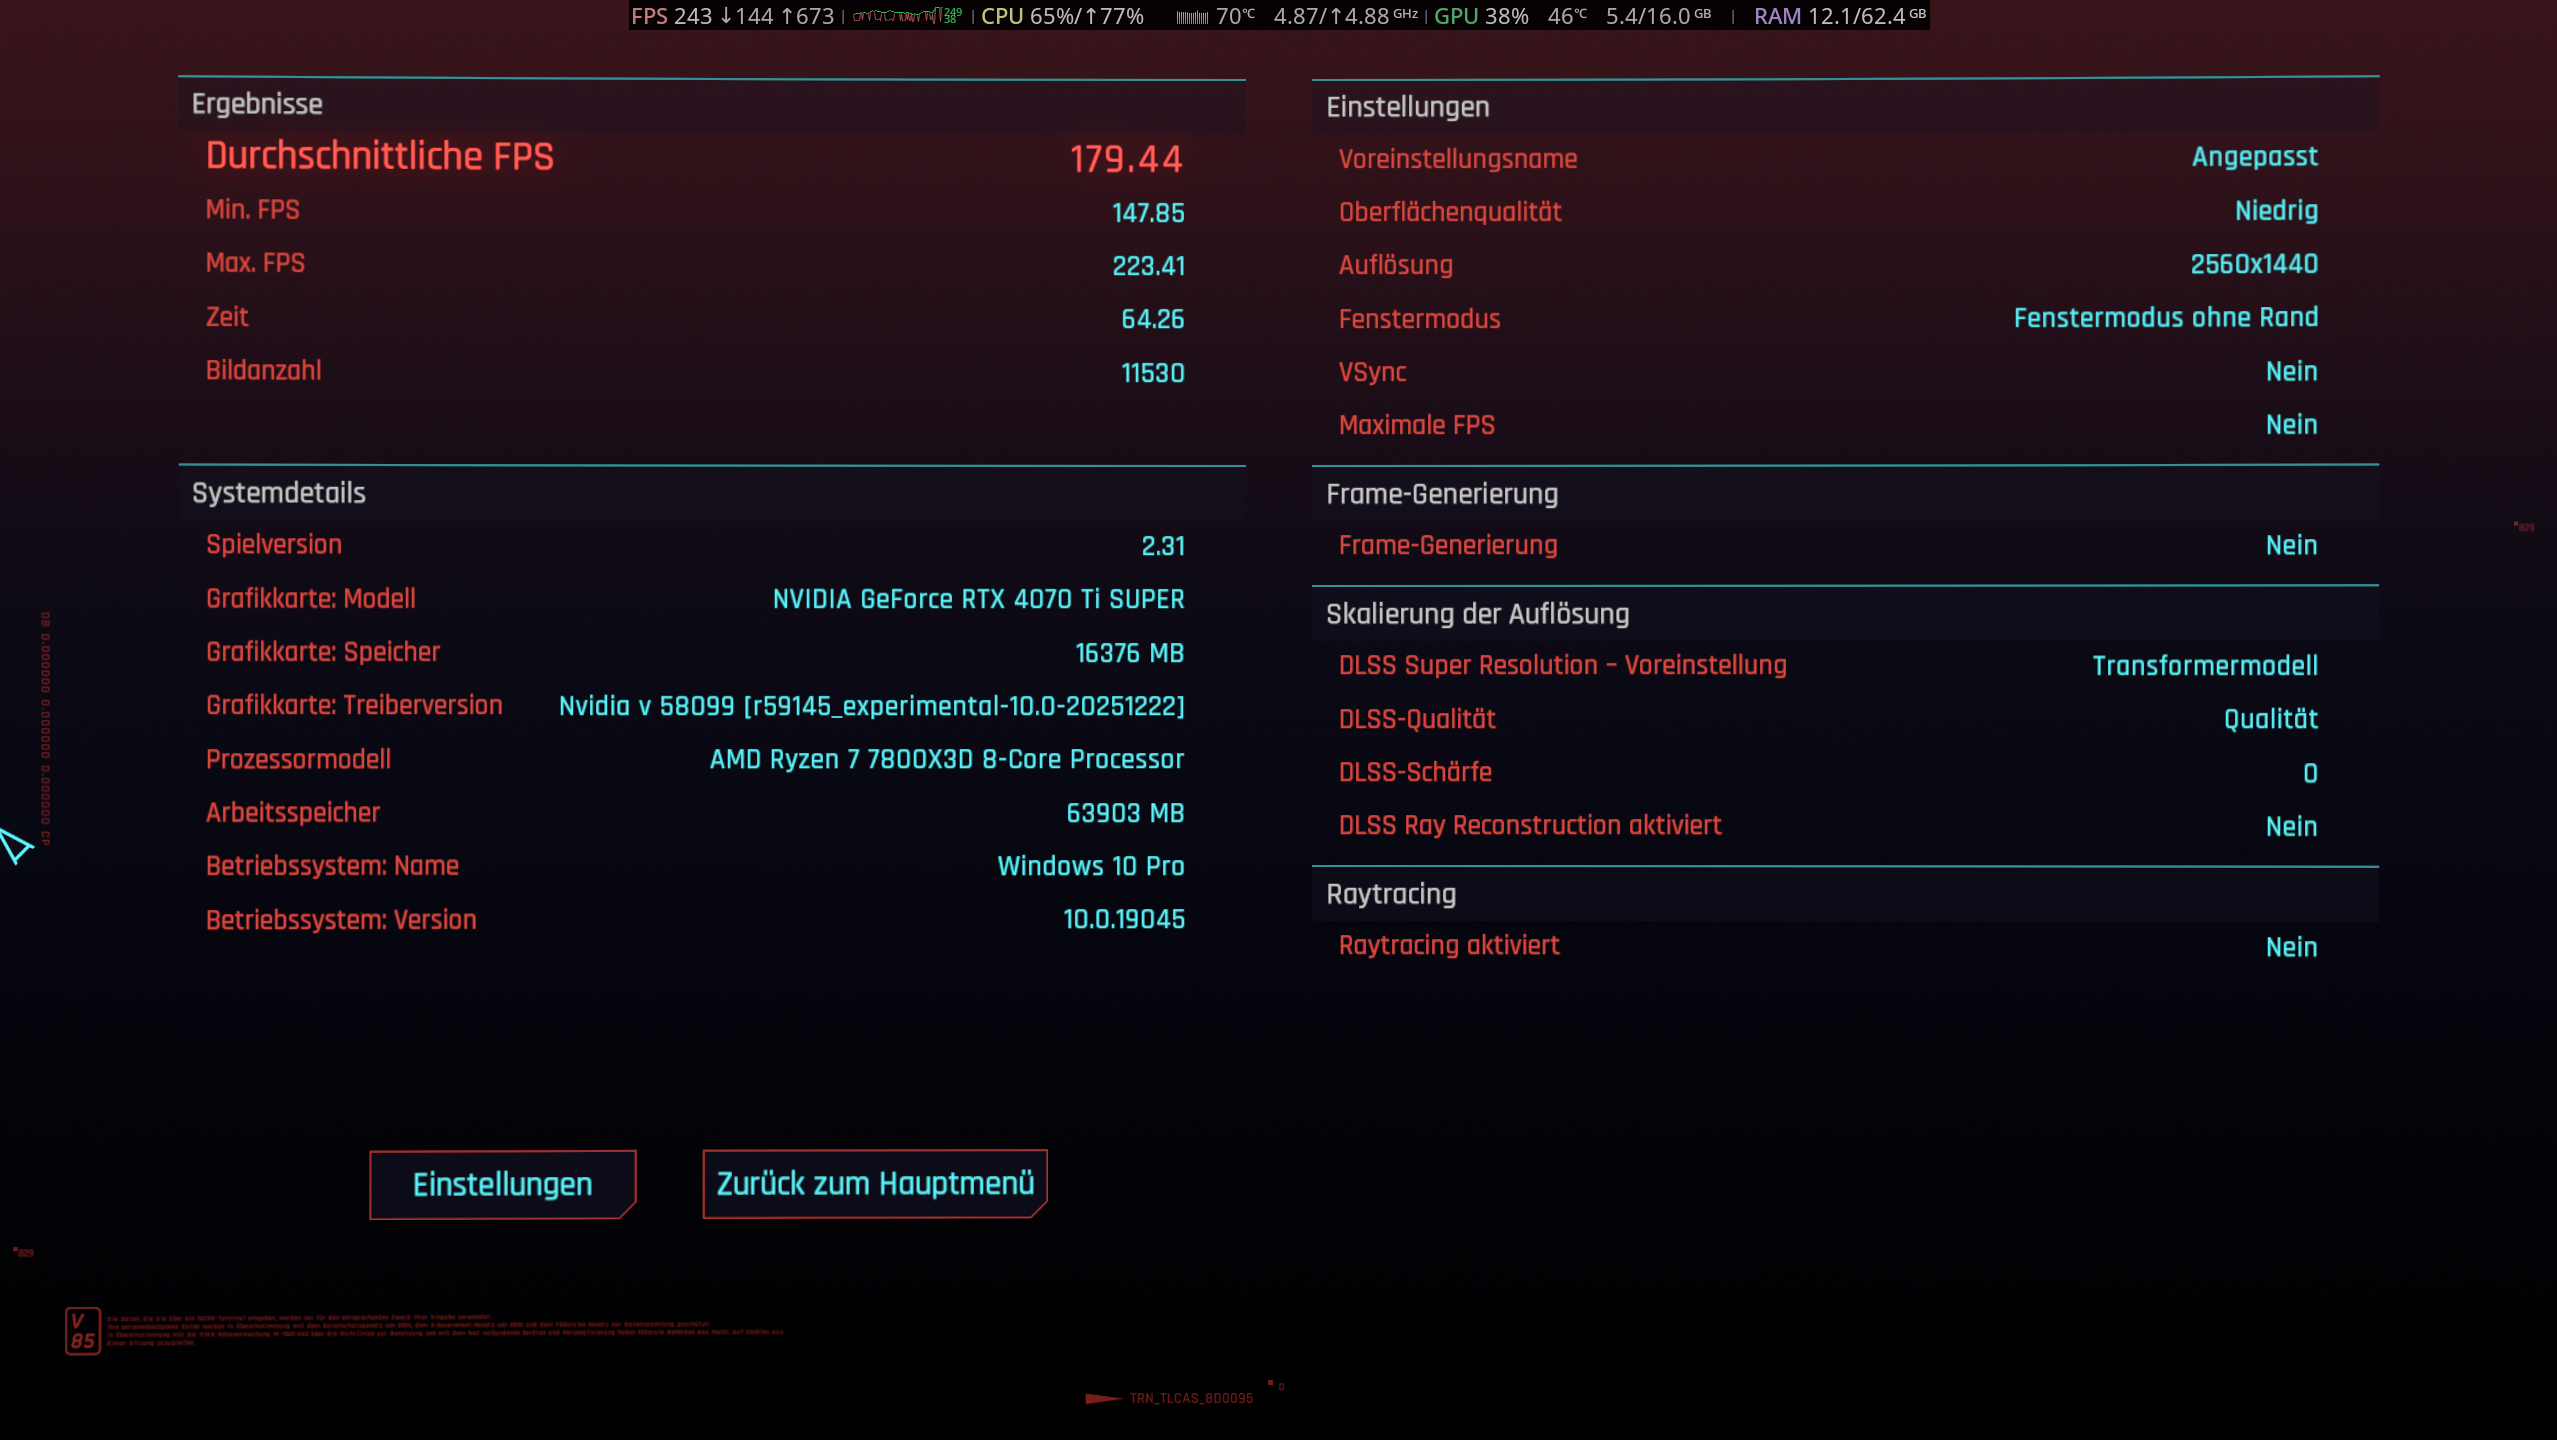
Task: Click CPU load bars icon in overlay
Action: [x=1191, y=17]
